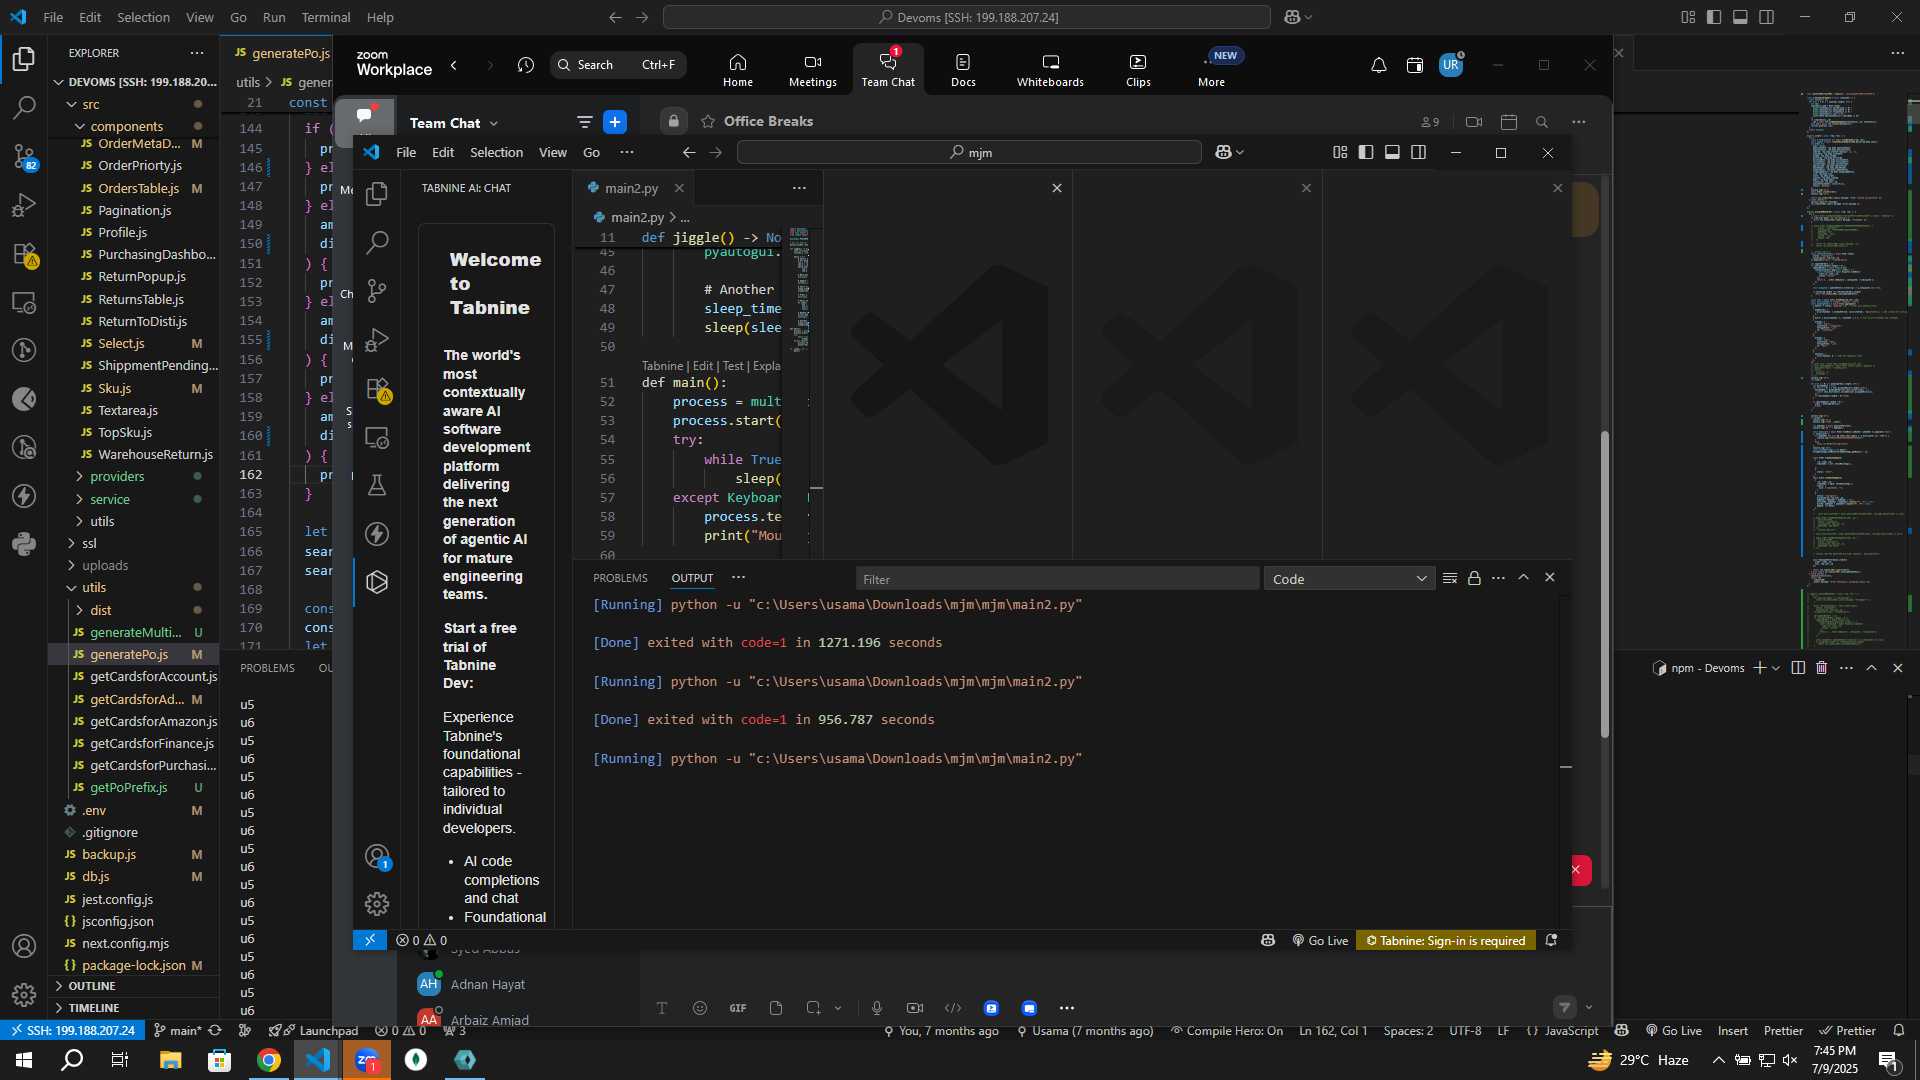Toggle the primary sidebar in the outer VS Code title bar
Viewport: 1920px width, 1080px height.
point(1714,17)
